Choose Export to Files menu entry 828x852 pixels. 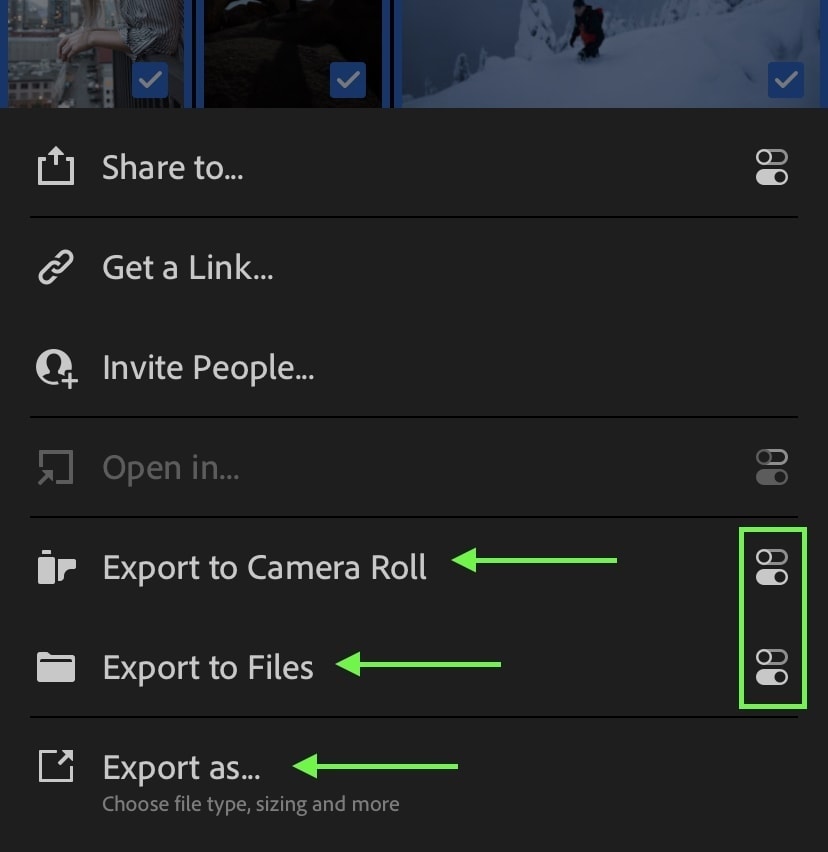point(208,667)
